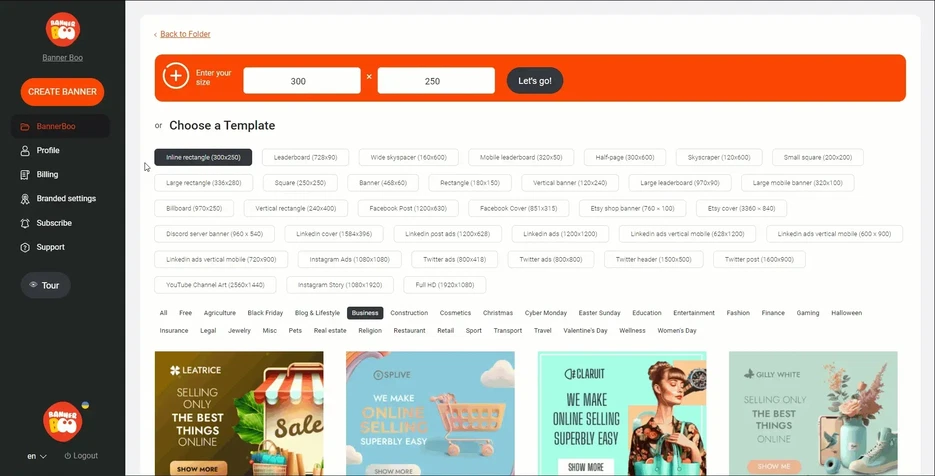Open Profile via its person icon
Image resolution: width=935 pixels, height=476 pixels.
[x=25, y=151]
